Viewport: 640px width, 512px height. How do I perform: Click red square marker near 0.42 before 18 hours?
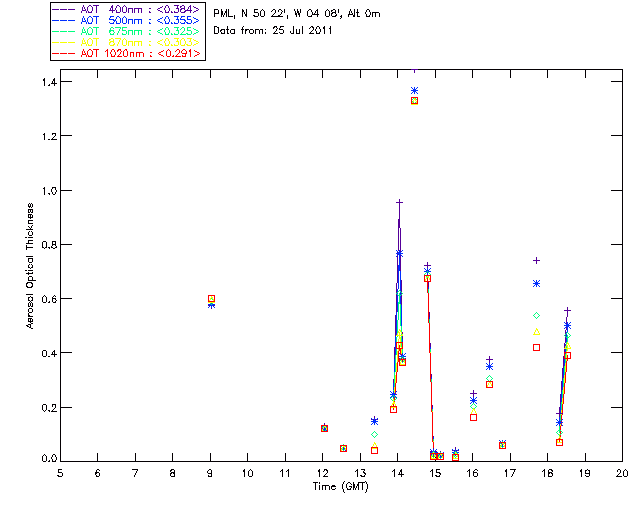(537, 347)
